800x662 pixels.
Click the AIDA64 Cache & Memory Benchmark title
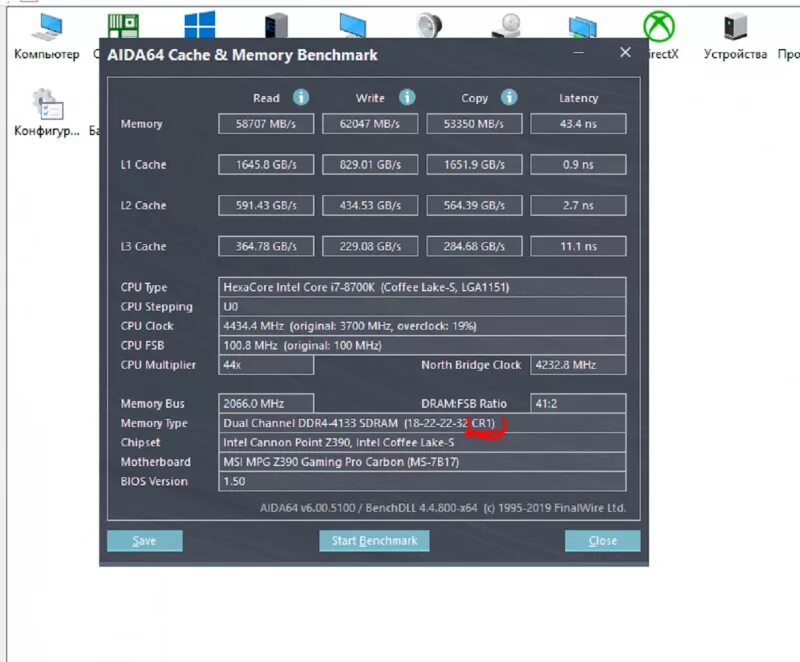[242, 55]
